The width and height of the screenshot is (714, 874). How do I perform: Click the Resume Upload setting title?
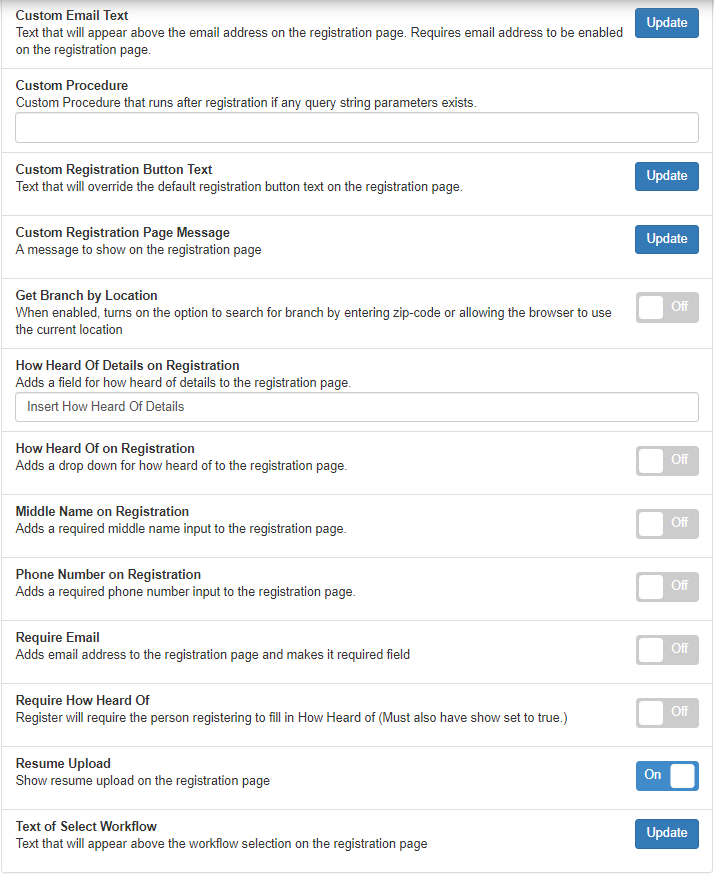tap(63, 764)
